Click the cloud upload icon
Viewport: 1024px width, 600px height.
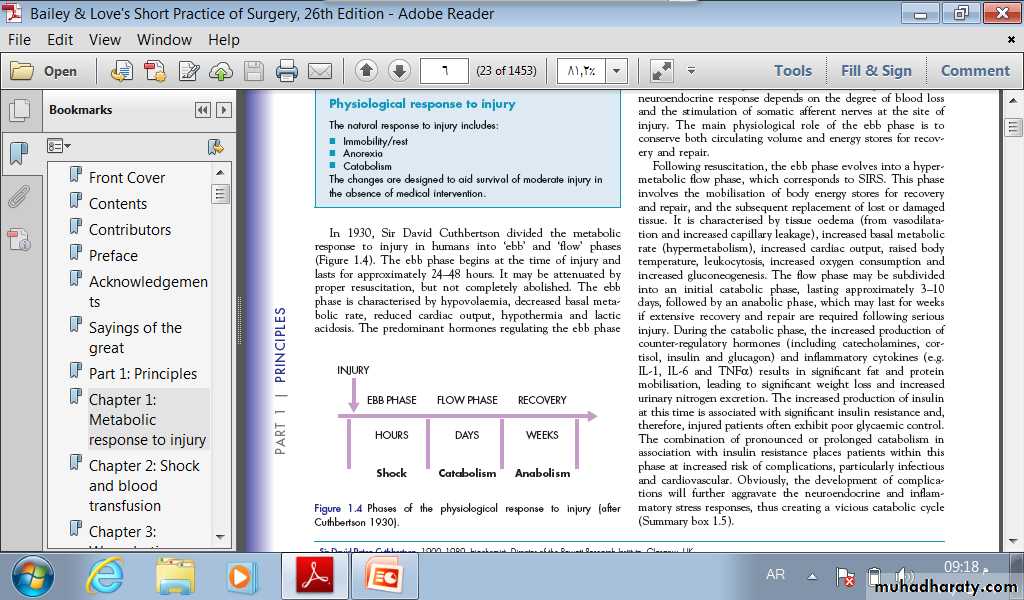222,71
